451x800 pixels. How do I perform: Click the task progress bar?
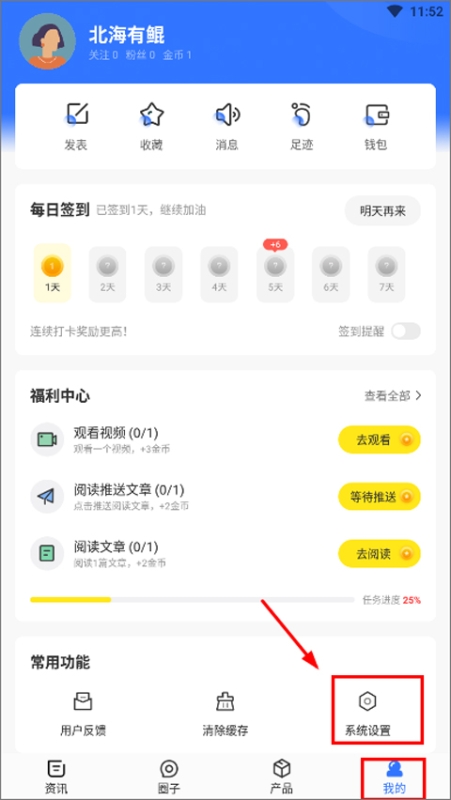[192, 599]
